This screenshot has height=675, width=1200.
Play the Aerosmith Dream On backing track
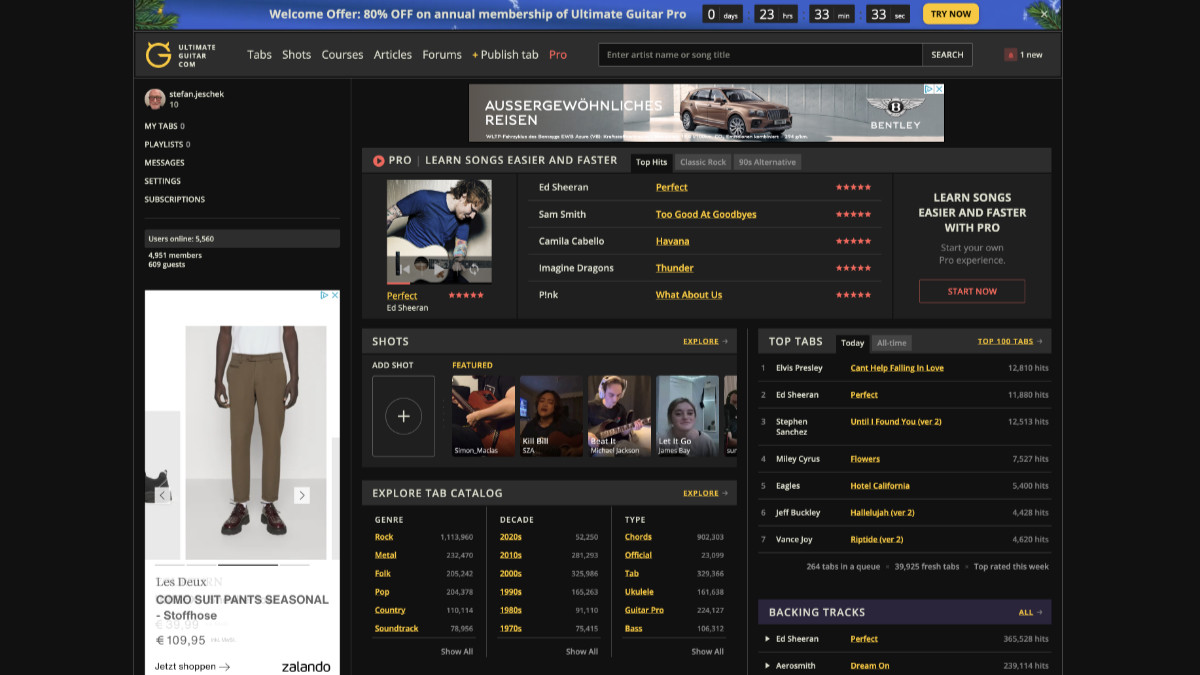pos(767,666)
